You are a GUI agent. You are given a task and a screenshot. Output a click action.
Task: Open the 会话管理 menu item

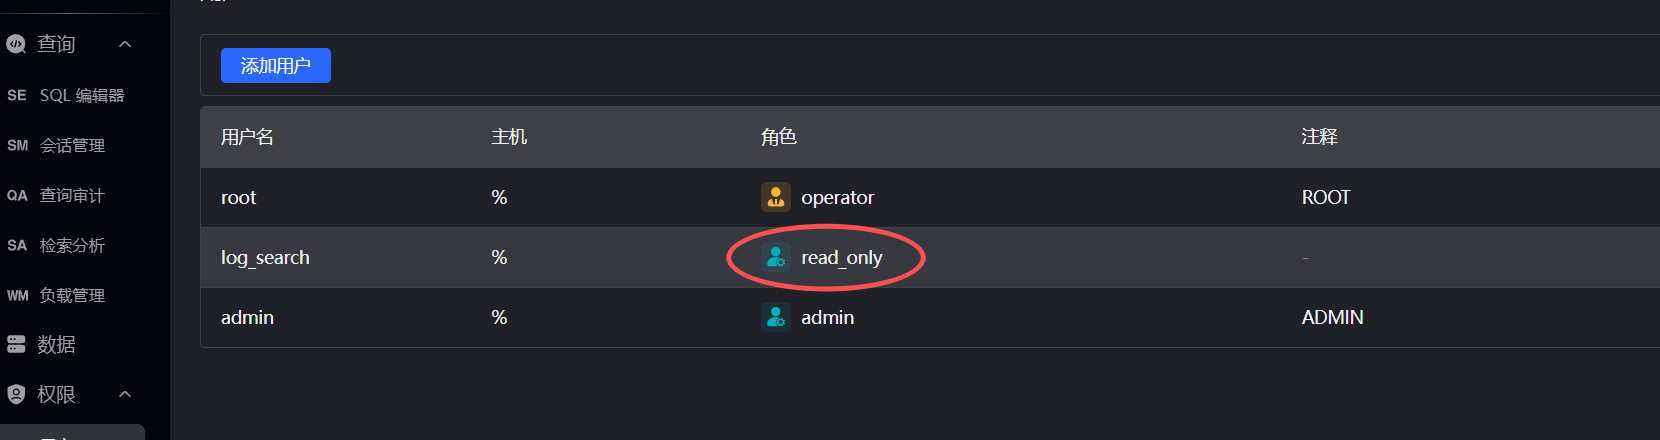point(72,145)
